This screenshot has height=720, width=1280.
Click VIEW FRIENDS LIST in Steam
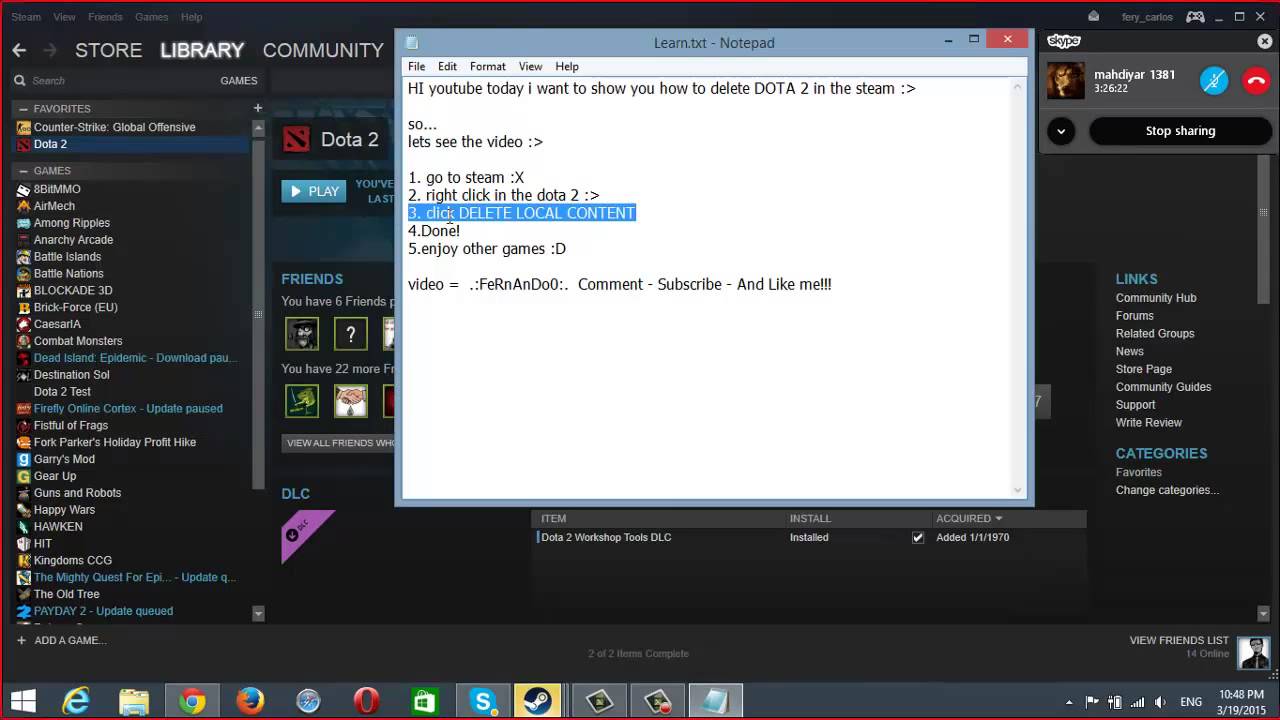coord(1179,640)
